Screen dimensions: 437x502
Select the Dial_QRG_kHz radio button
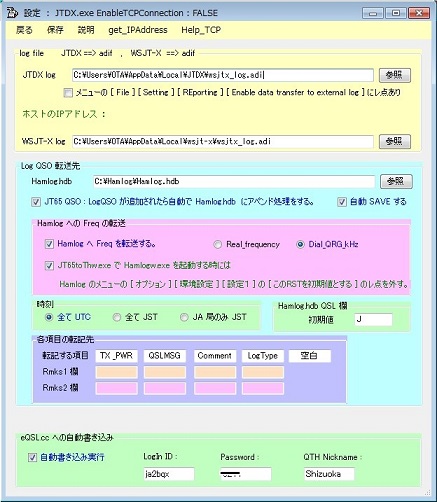click(300, 244)
